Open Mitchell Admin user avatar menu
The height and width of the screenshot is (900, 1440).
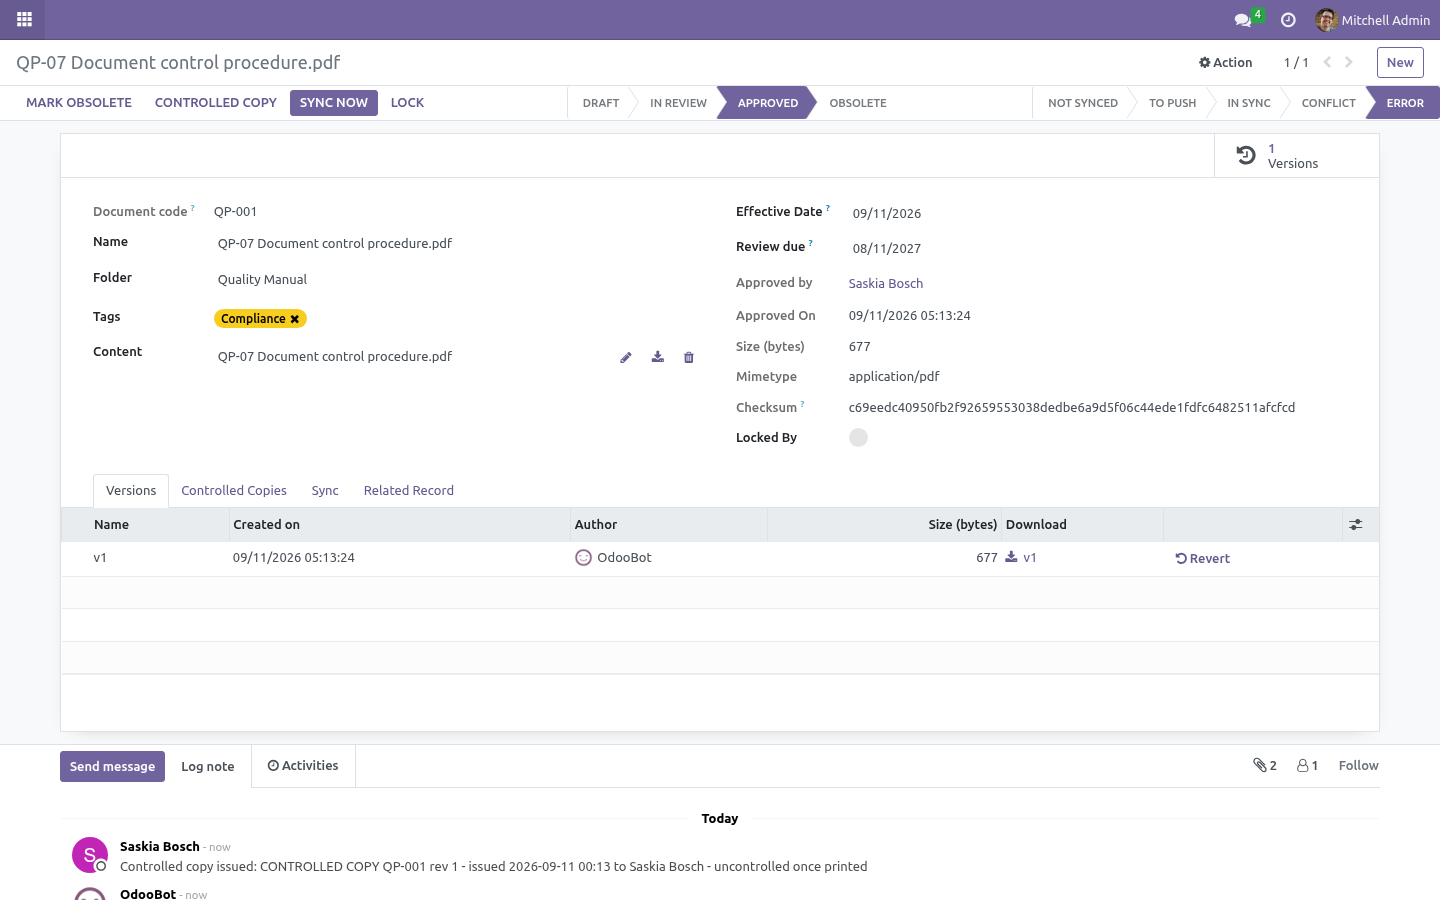pyautogui.click(x=1372, y=20)
